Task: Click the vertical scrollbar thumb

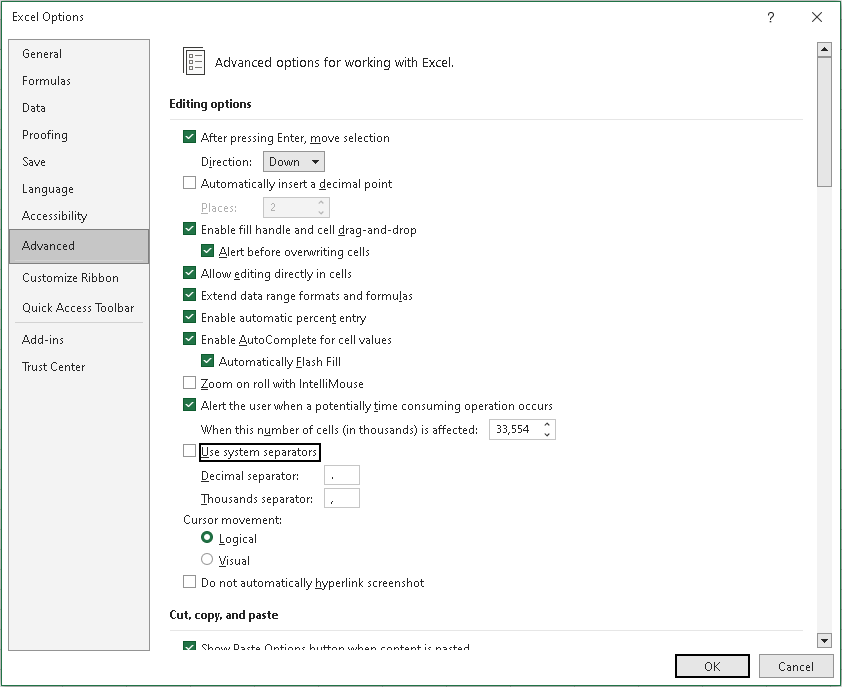Action: [x=824, y=122]
